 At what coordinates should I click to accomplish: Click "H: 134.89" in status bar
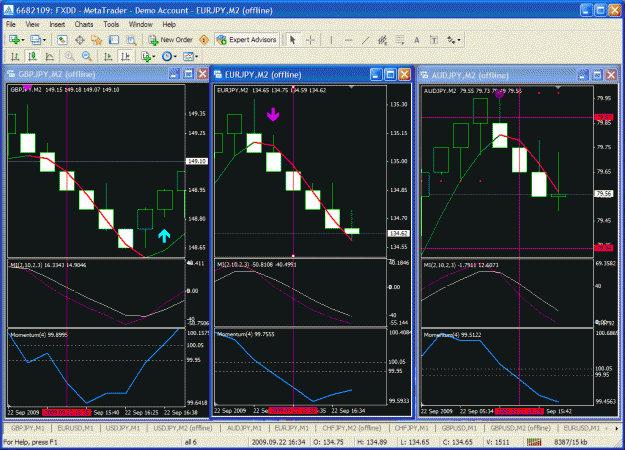373,442
